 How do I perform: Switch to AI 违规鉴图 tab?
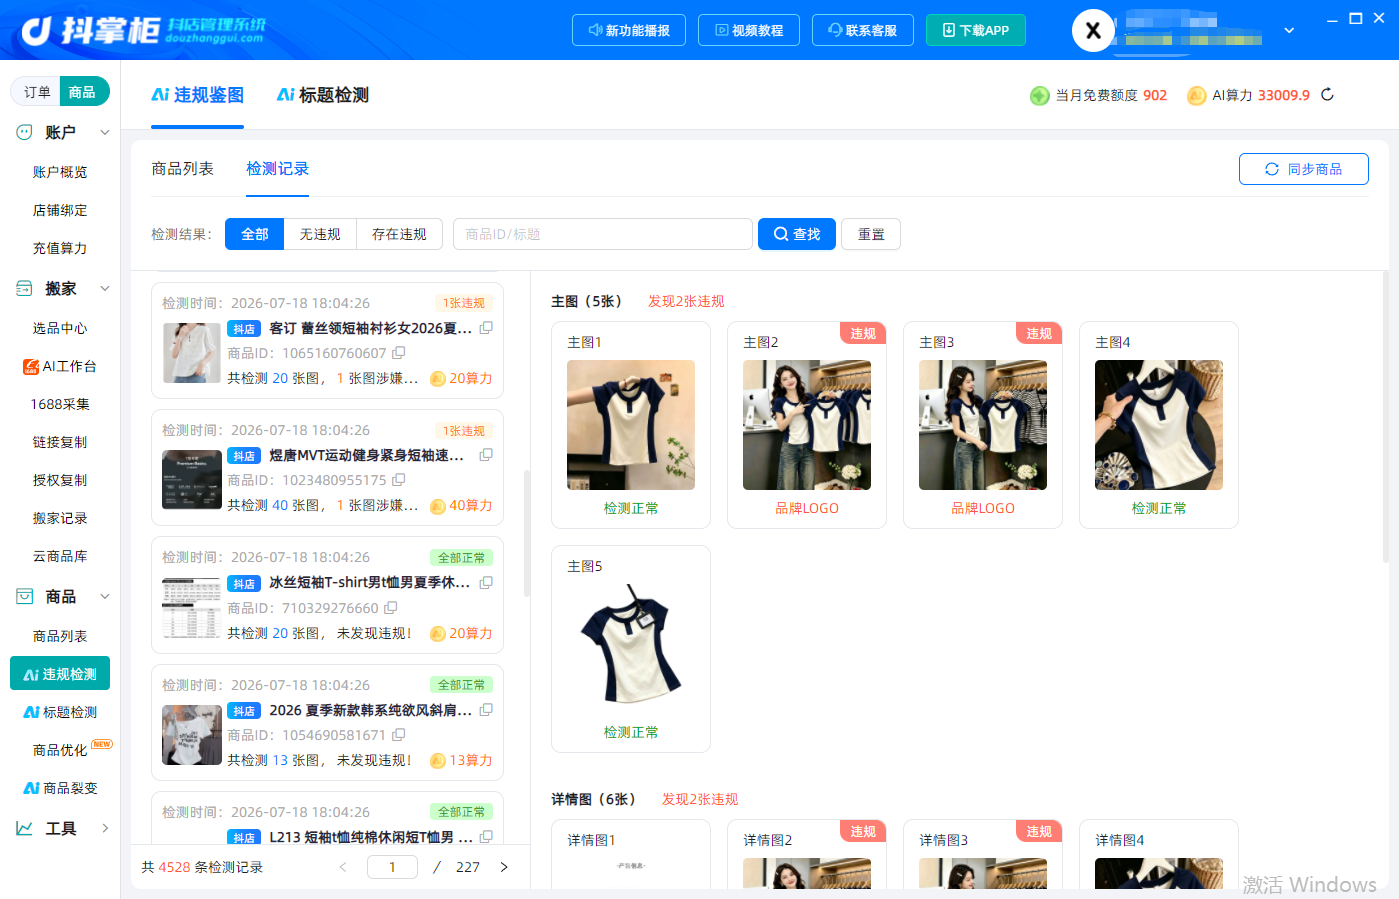pos(198,95)
